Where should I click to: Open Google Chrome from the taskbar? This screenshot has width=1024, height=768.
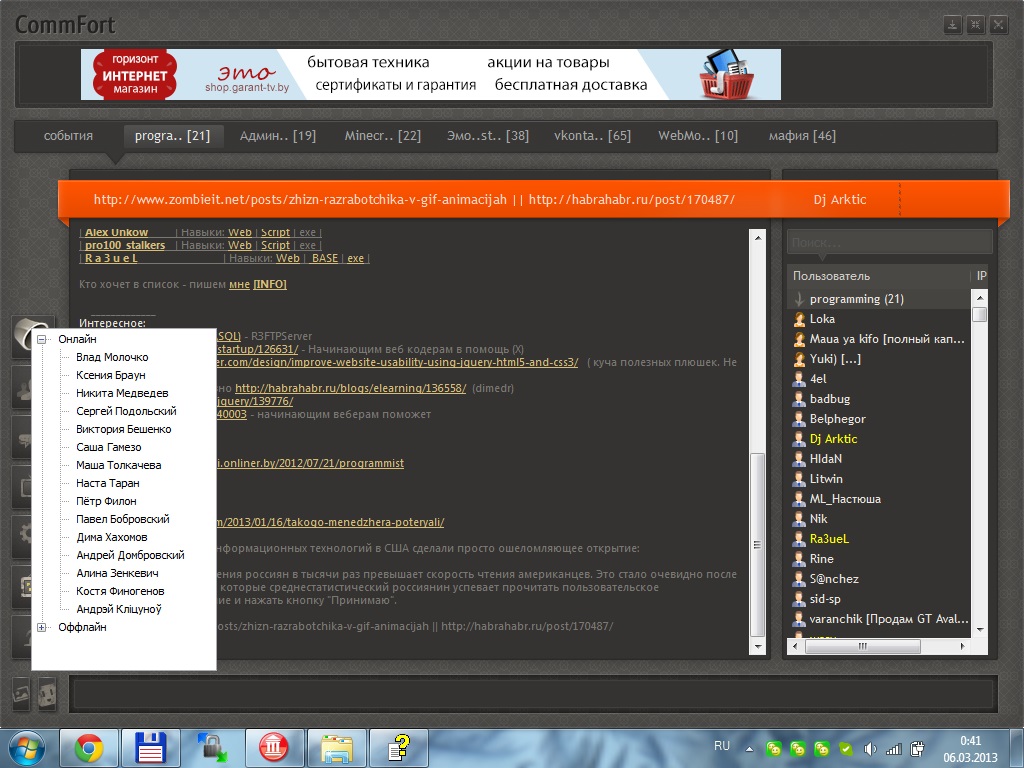click(89, 747)
